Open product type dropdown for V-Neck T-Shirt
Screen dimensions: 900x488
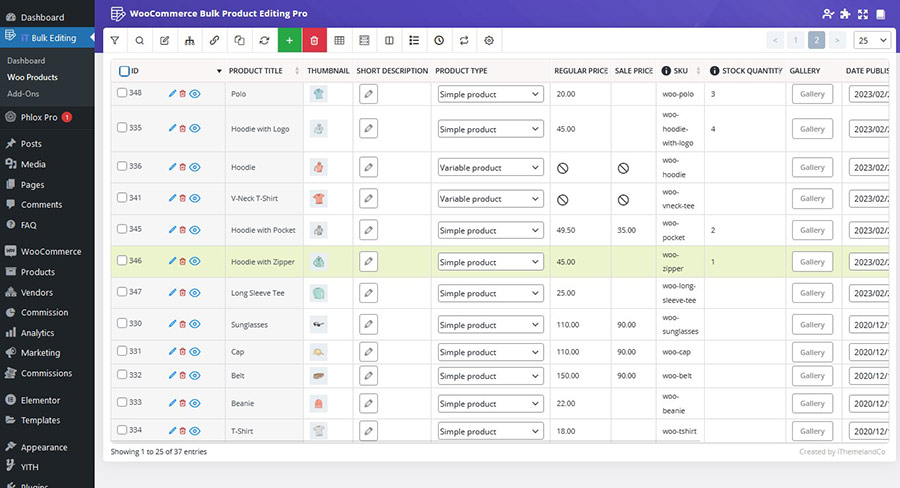pos(490,199)
